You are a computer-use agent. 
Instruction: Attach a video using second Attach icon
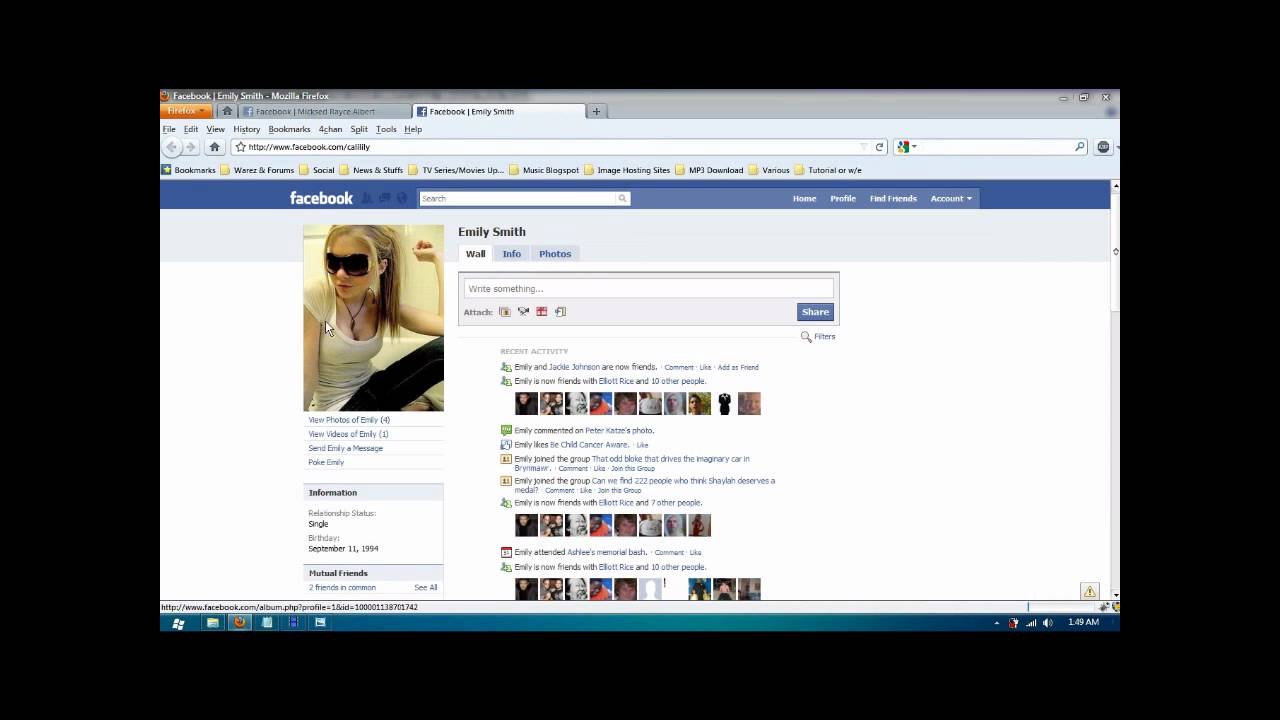point(523,312)
